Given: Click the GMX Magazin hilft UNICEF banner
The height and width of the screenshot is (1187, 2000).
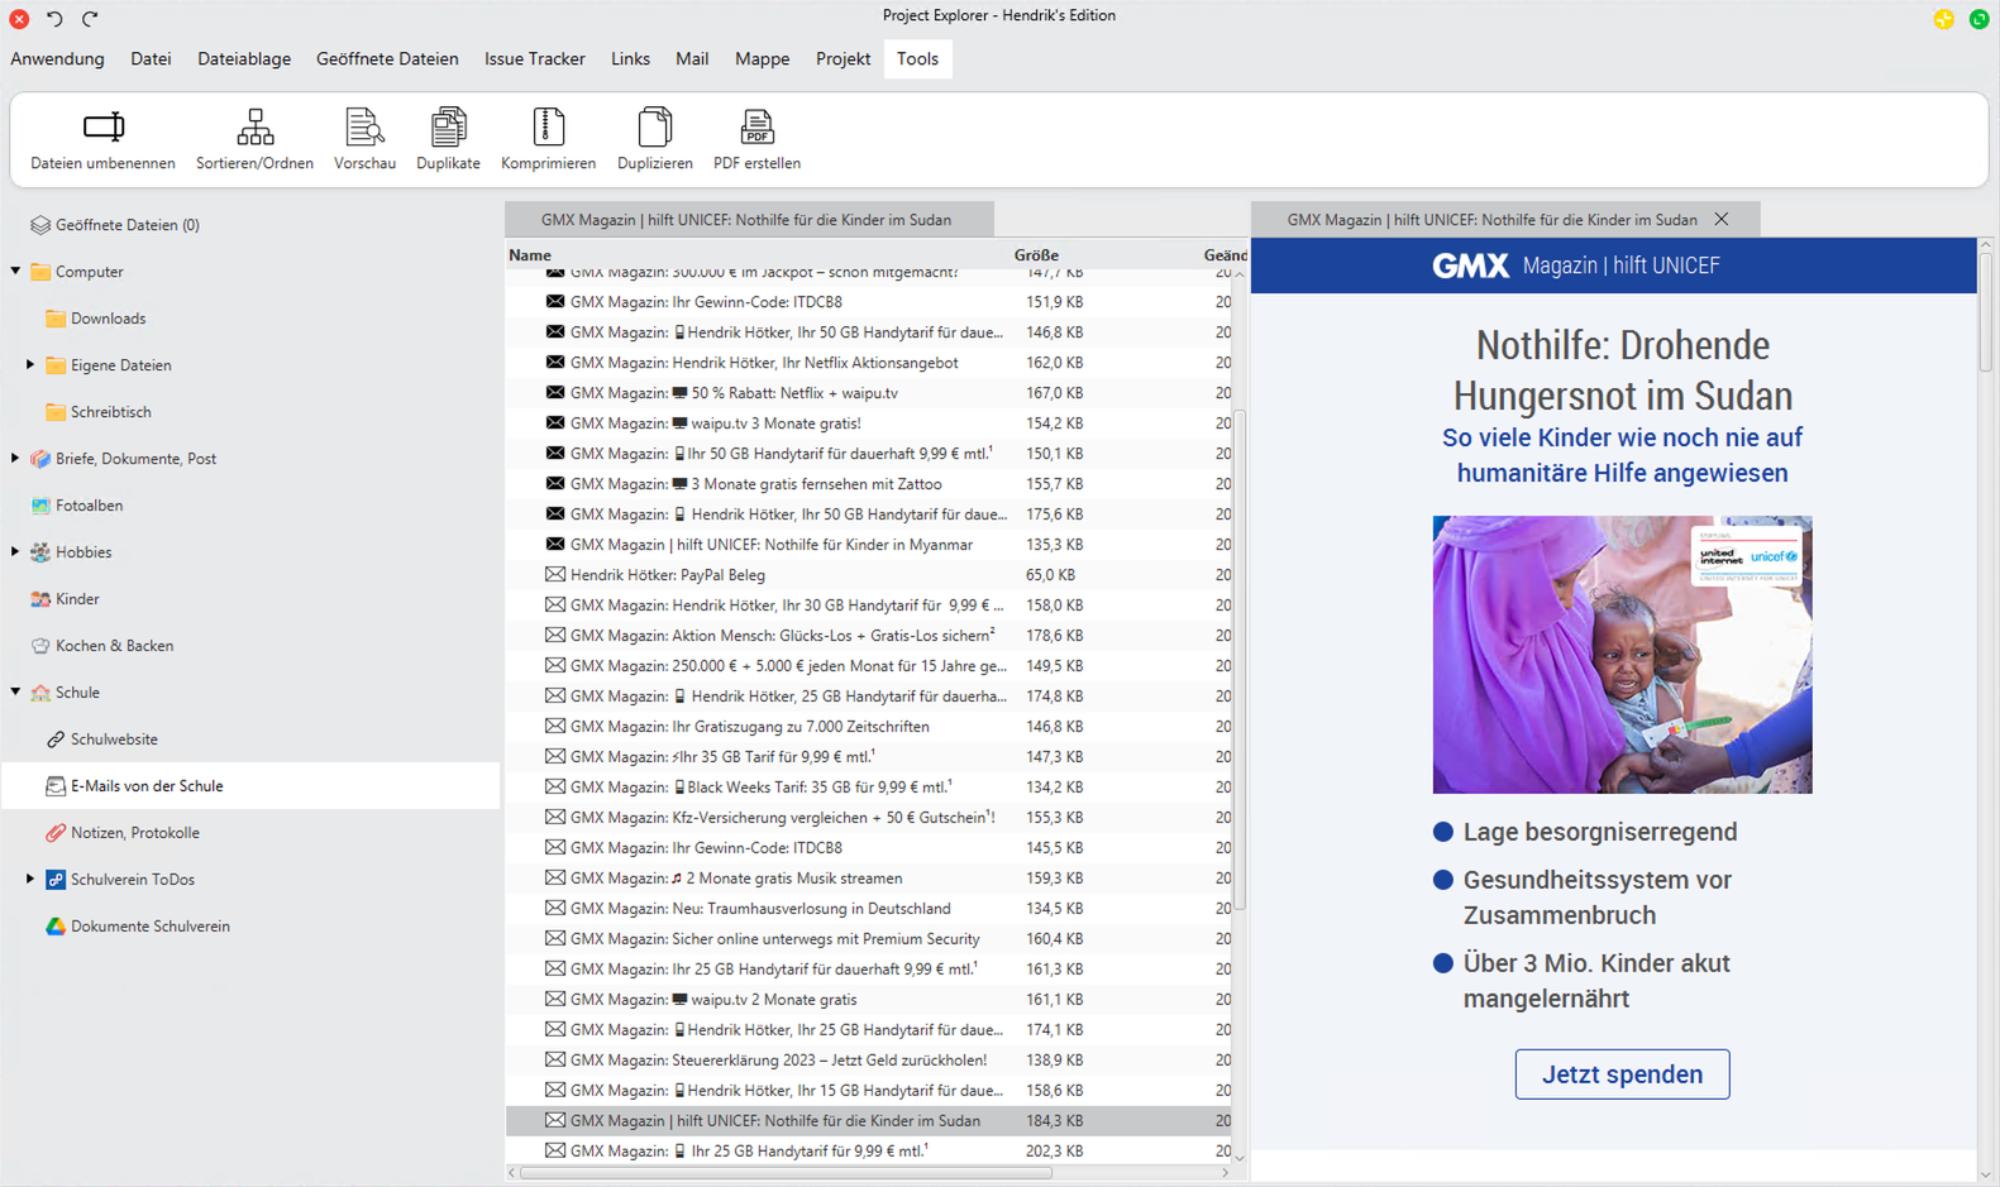Looking at the screenshot, I should 1613,265.
